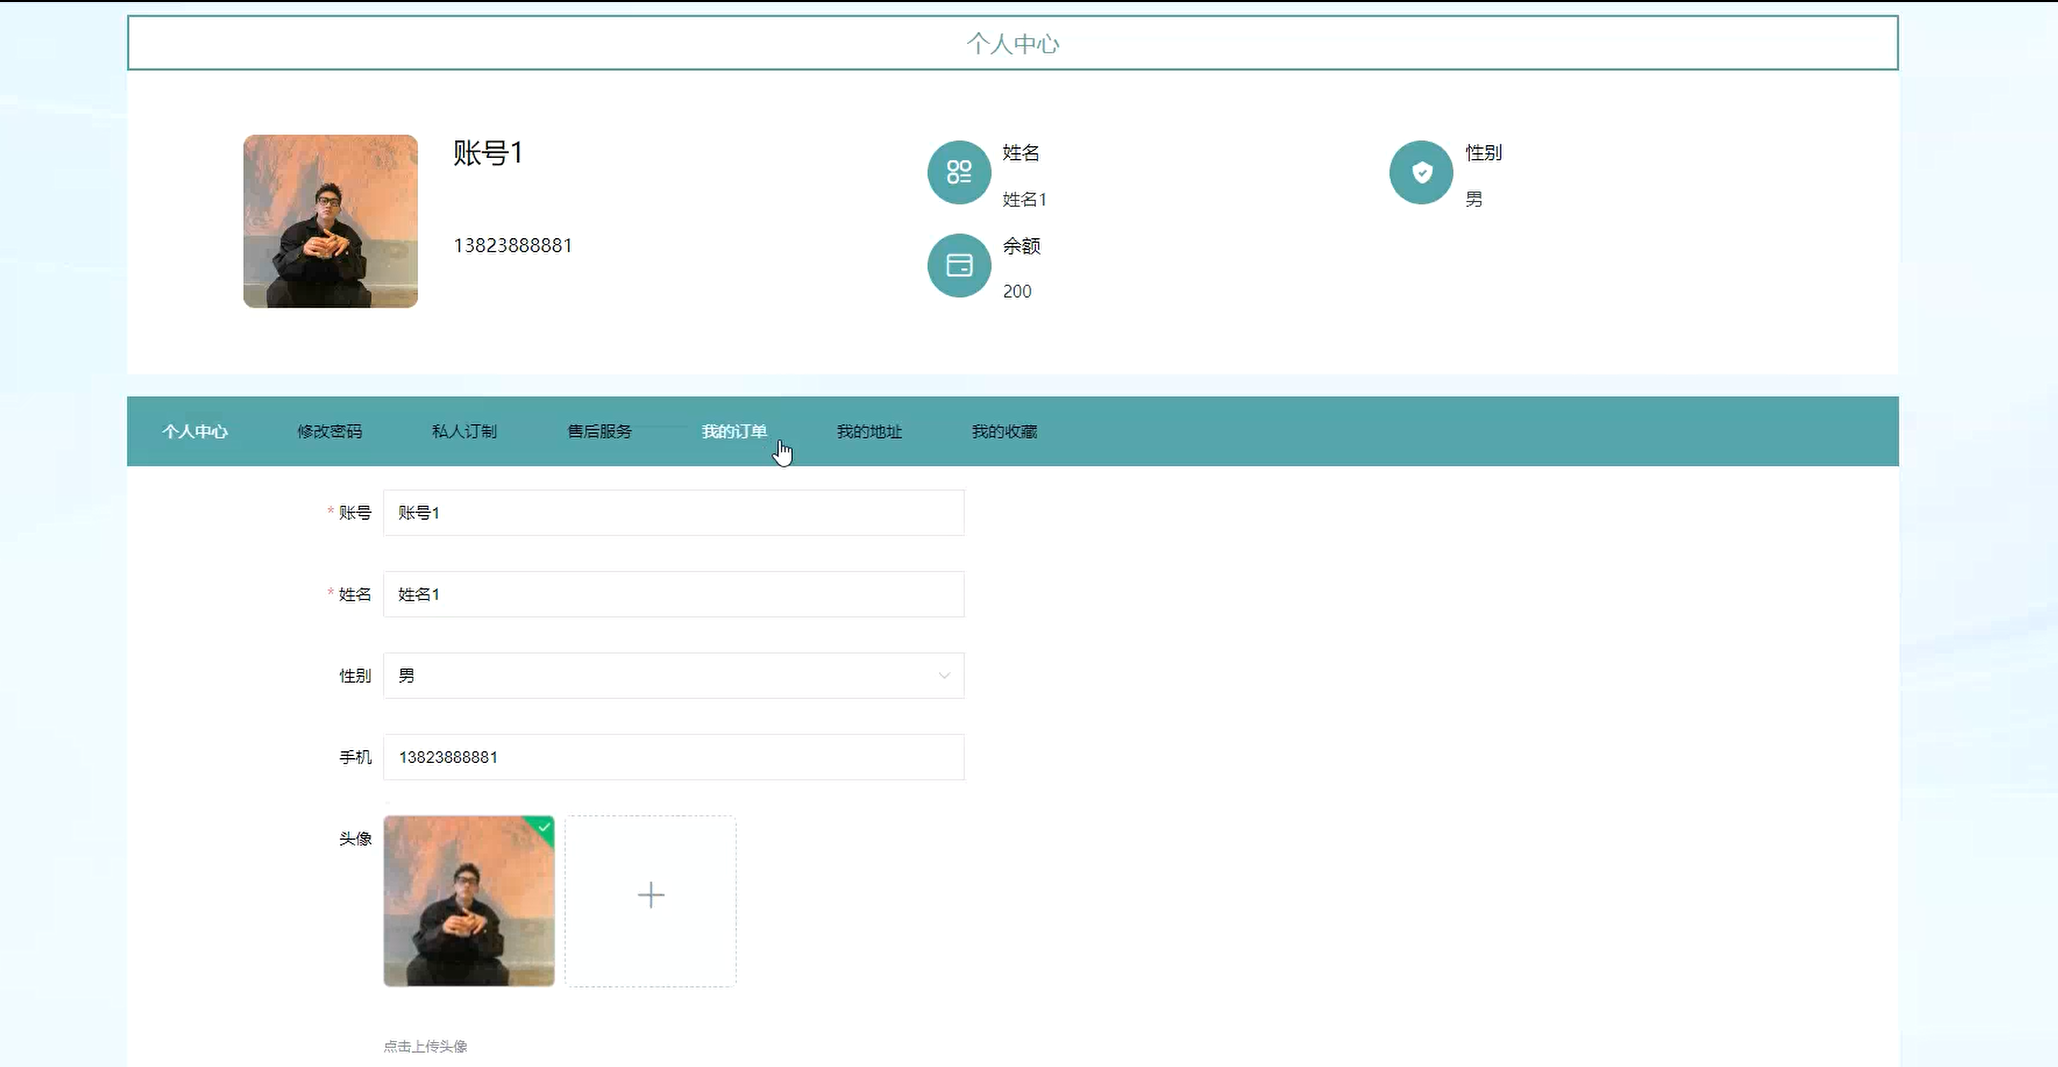Screen dimensions: 2058x1067
Task: Click the balance (余额) wallet icon
Action: [x=958, y=265]
